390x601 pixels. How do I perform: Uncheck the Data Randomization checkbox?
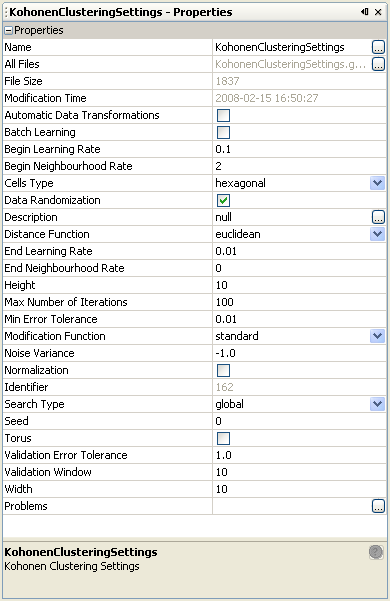(x=223, y=200)
